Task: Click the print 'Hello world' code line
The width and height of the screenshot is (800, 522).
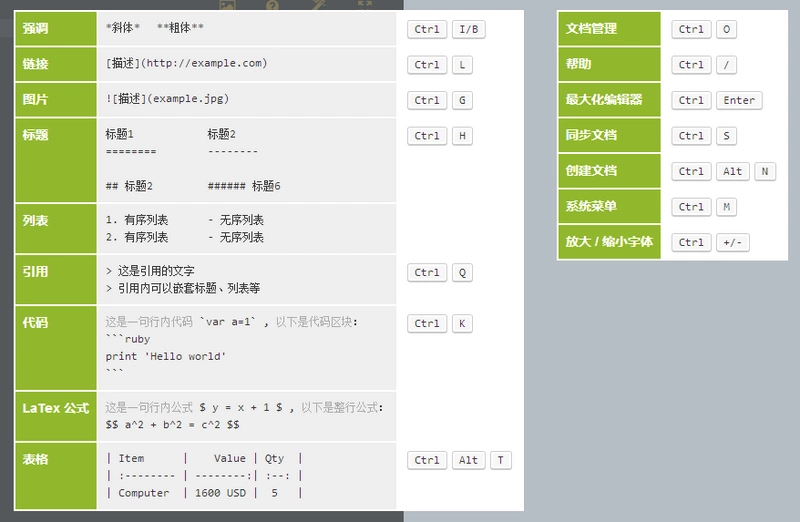Action: coord(165,356)
